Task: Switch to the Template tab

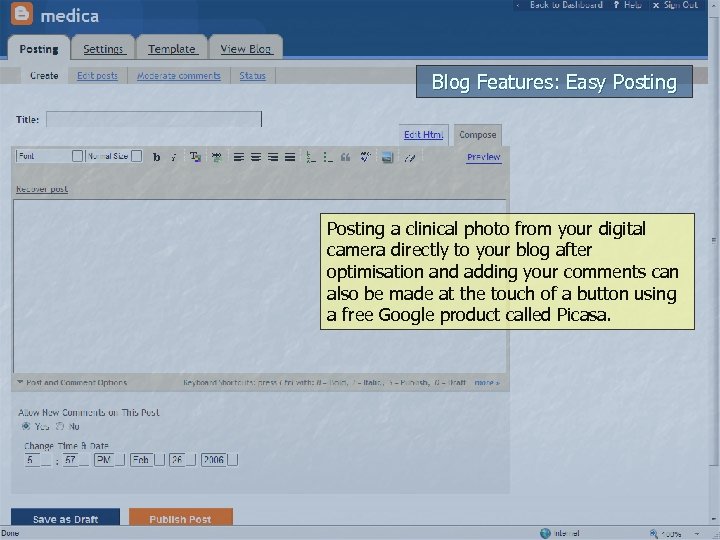Action: pos(172,49)
